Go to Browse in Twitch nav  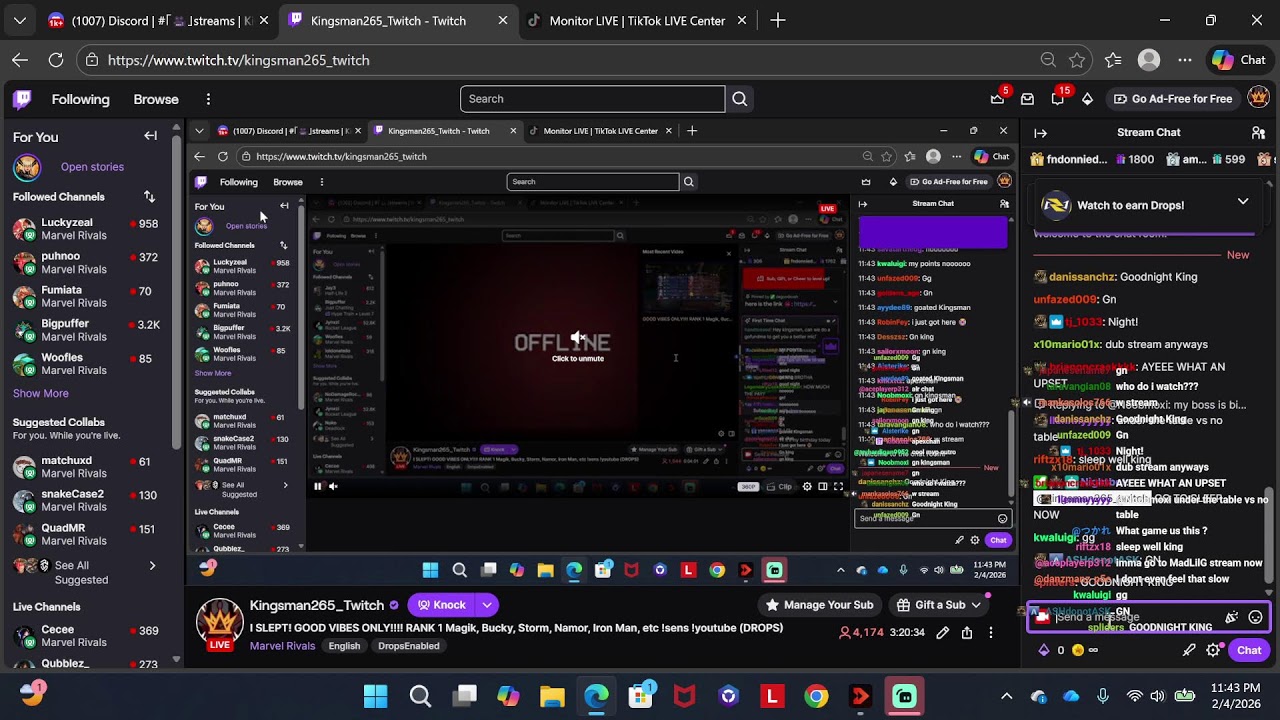tap(156, 99)
